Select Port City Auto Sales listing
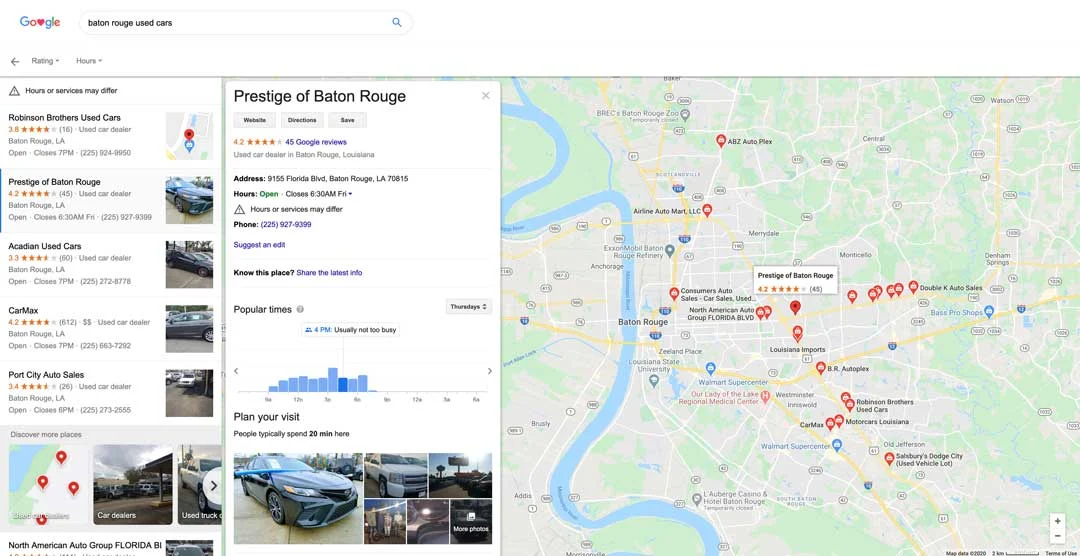The width and height of the screenshot is (1080, 556). (x=110, y=393)
